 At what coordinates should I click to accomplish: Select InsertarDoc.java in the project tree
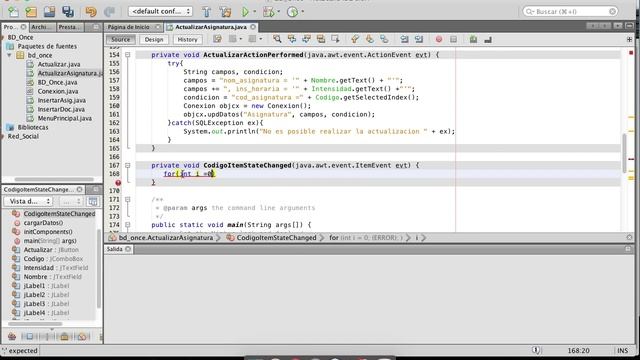[61, 109]
